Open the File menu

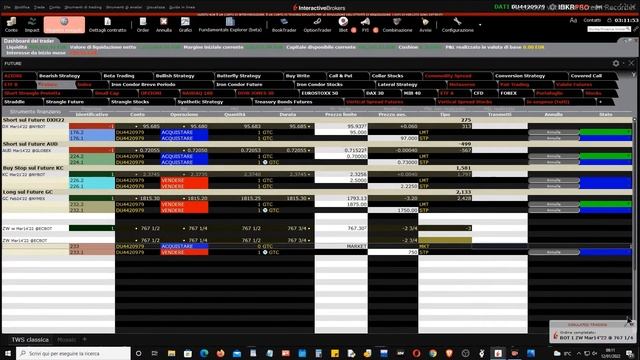coord(7,7)
